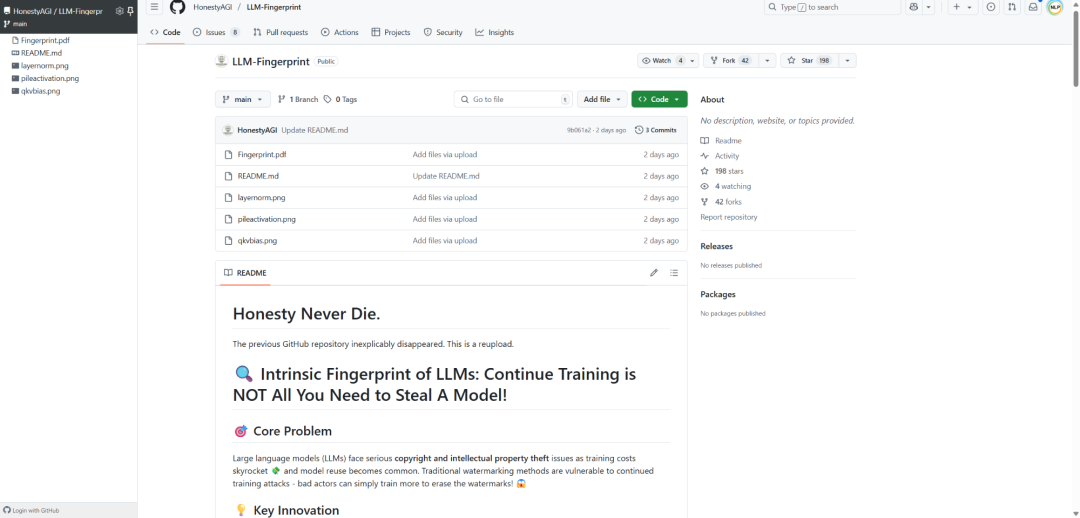This screenshot has height=518, width=1080.
Task: Switch to the Code tab
Action: (165, 32)
